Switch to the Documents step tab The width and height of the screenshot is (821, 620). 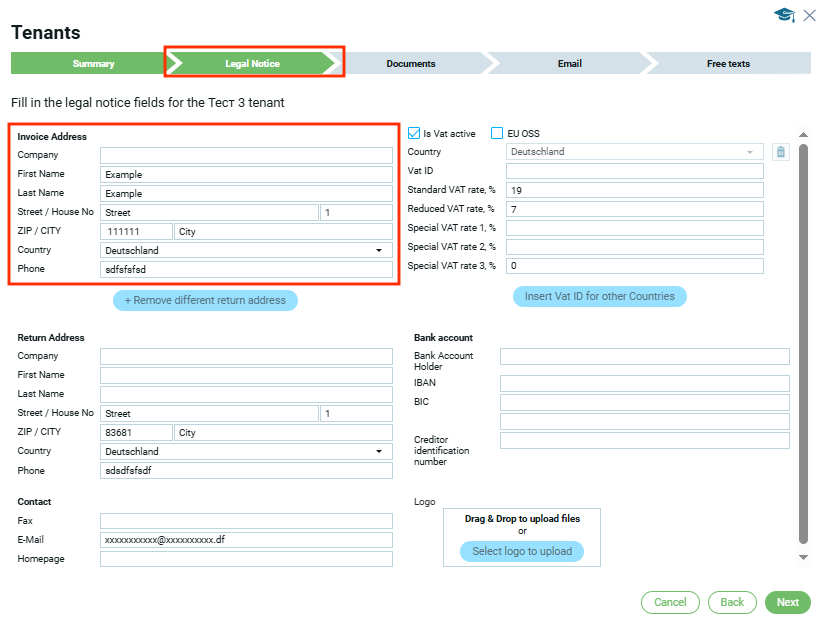(411, 64)
